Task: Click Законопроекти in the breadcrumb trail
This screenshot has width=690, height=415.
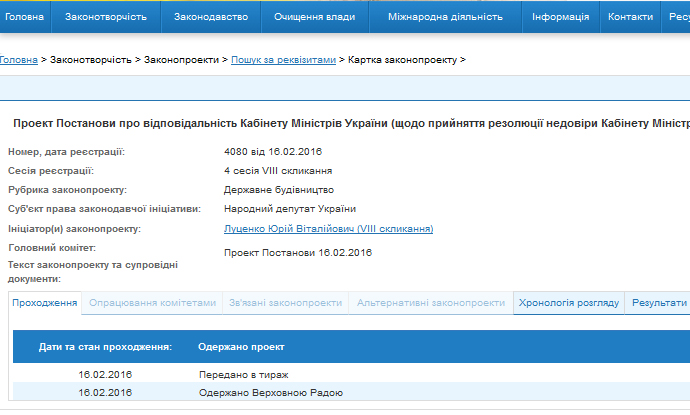Action: click(x=183, y=60)
